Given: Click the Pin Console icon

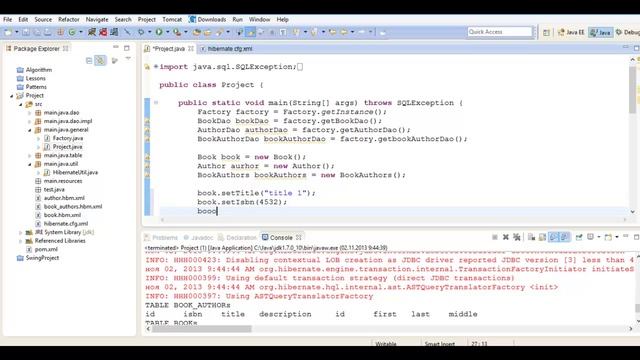Looking at the screenshot, I should click(579, 237).
